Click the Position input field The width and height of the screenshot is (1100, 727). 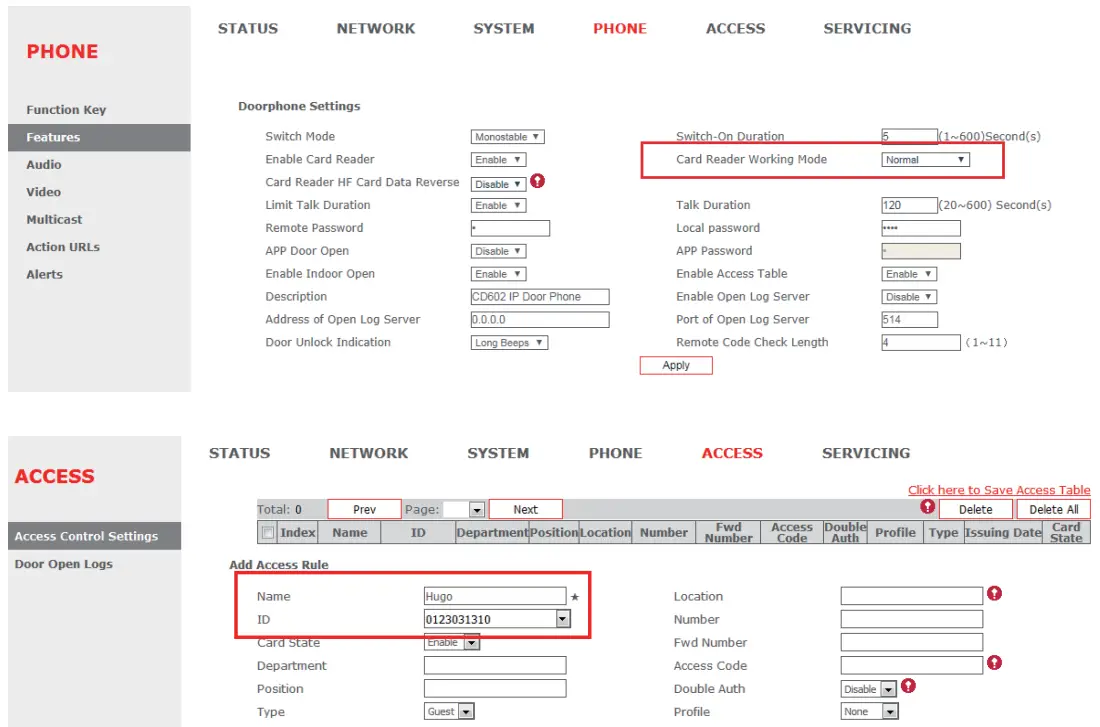495,688
